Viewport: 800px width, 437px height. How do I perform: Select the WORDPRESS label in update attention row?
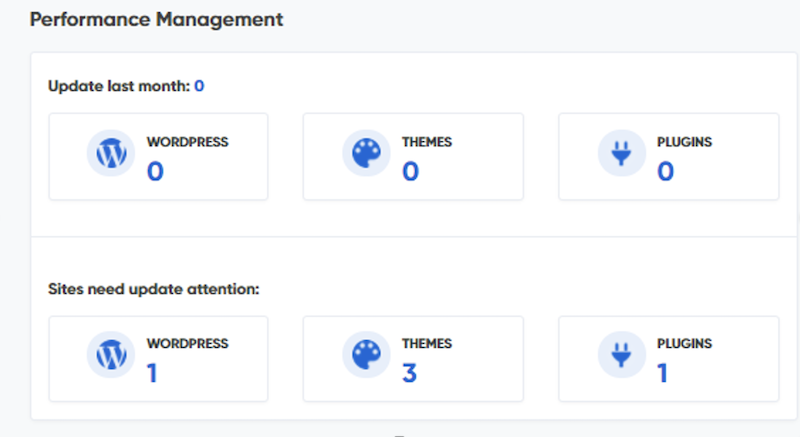pos(188,343)
